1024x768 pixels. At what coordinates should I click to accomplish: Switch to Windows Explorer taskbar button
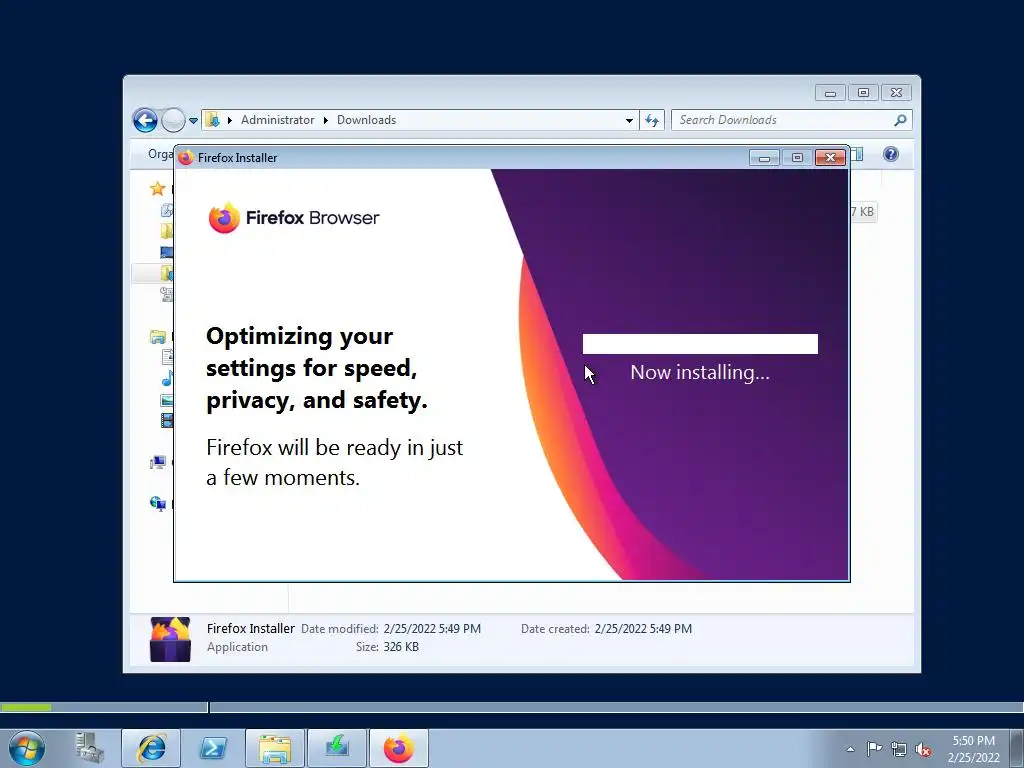[275, 748]
